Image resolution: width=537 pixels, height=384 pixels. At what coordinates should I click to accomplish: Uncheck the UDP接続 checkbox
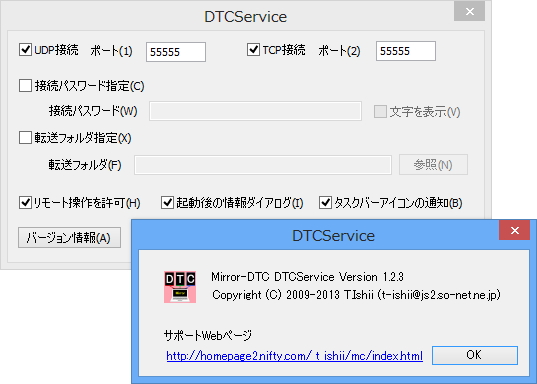click(25, 49)
